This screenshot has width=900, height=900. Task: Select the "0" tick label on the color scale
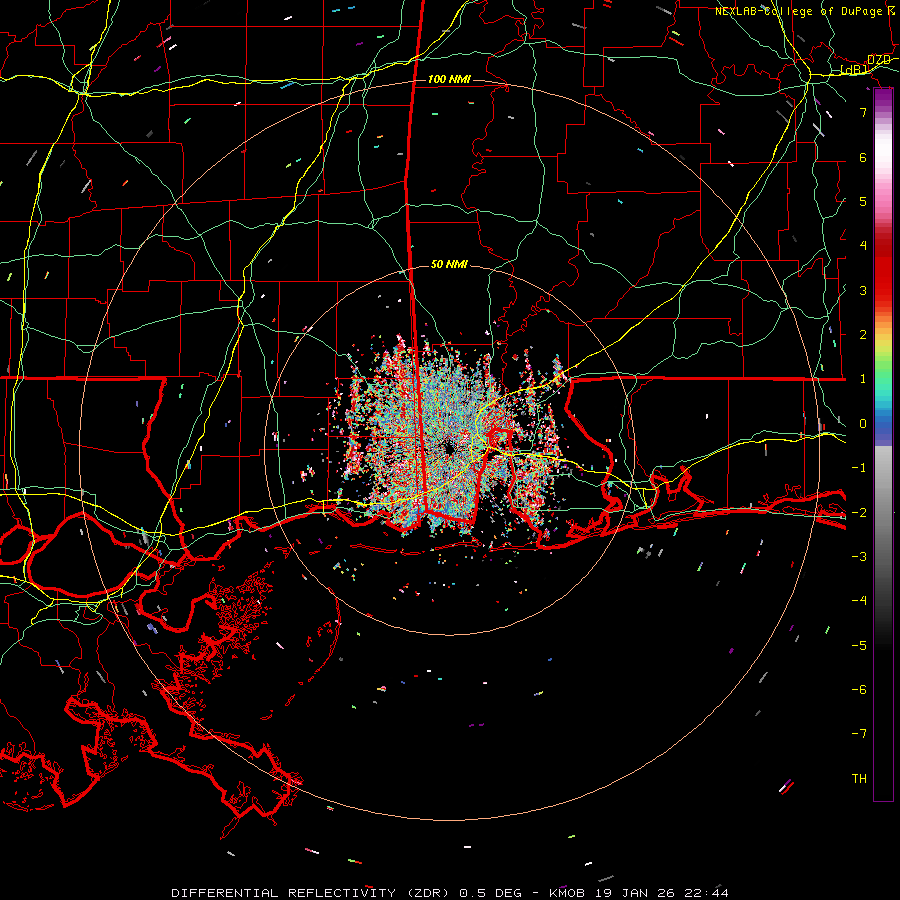coord(863,424)
